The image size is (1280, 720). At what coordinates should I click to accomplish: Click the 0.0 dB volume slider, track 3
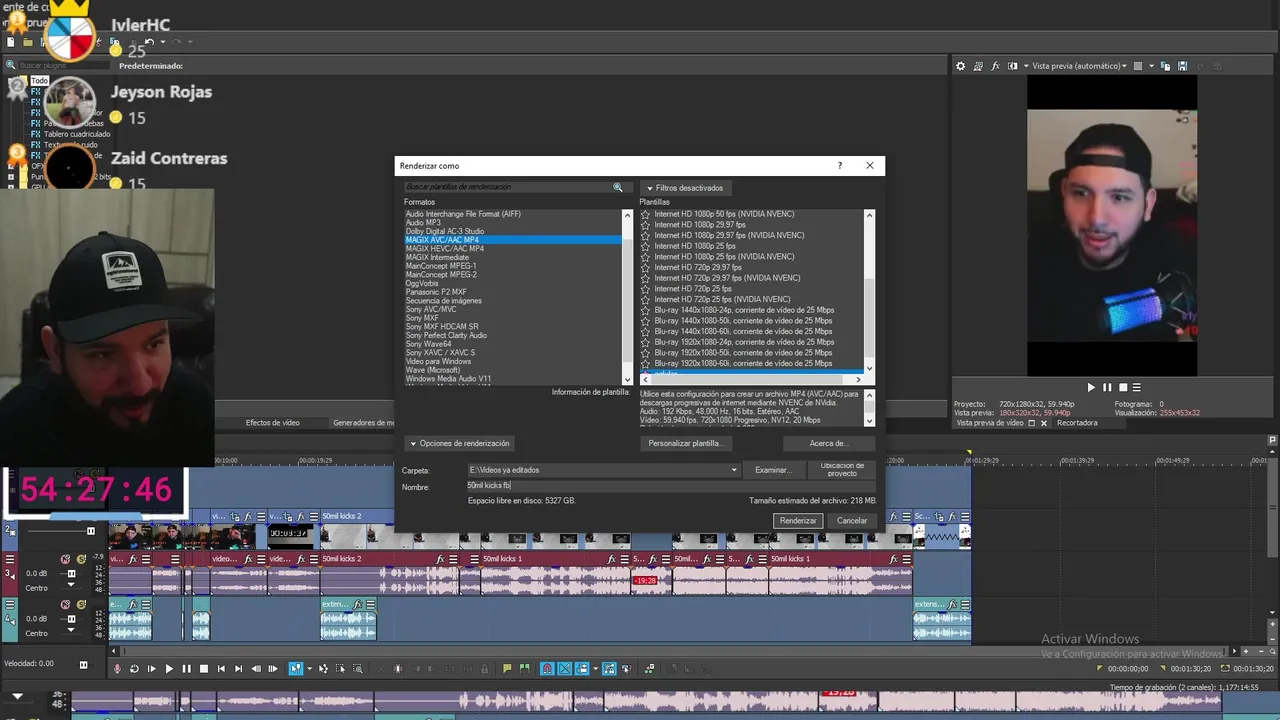pos(70,574)
